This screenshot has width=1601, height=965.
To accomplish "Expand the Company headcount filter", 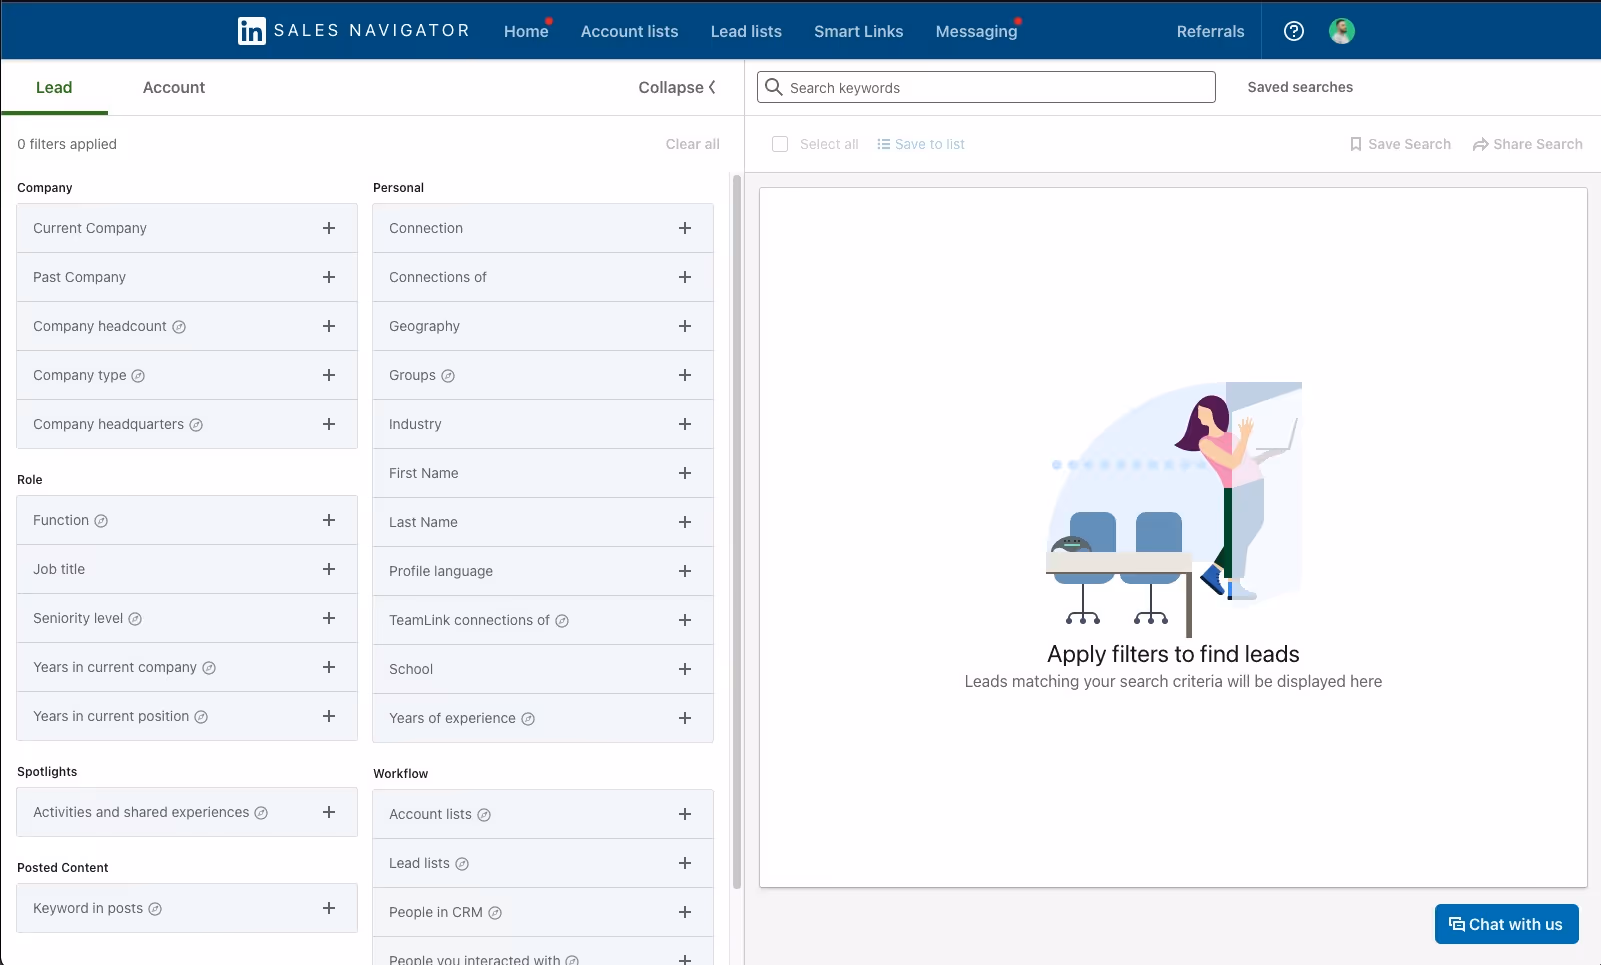I will (187, 326).
